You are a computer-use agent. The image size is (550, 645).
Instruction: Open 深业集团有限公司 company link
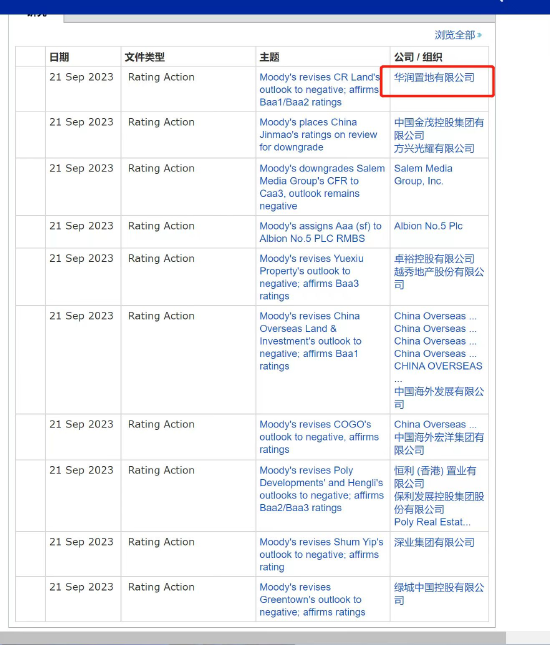[x=434, y=543]
